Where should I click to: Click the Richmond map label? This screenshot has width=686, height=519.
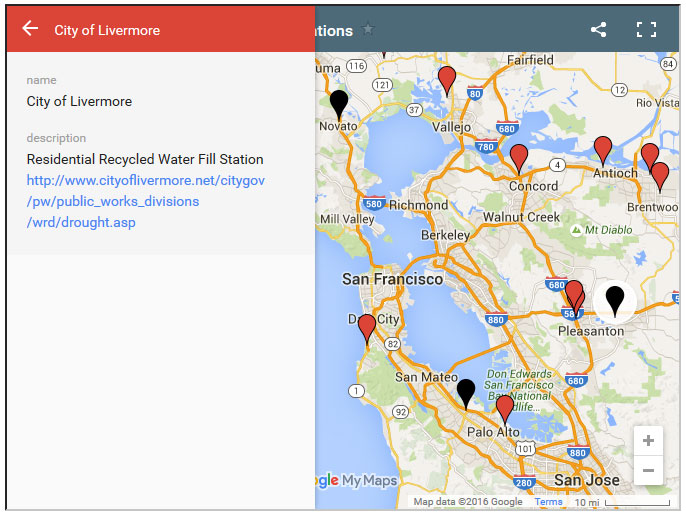click(418, 205)
